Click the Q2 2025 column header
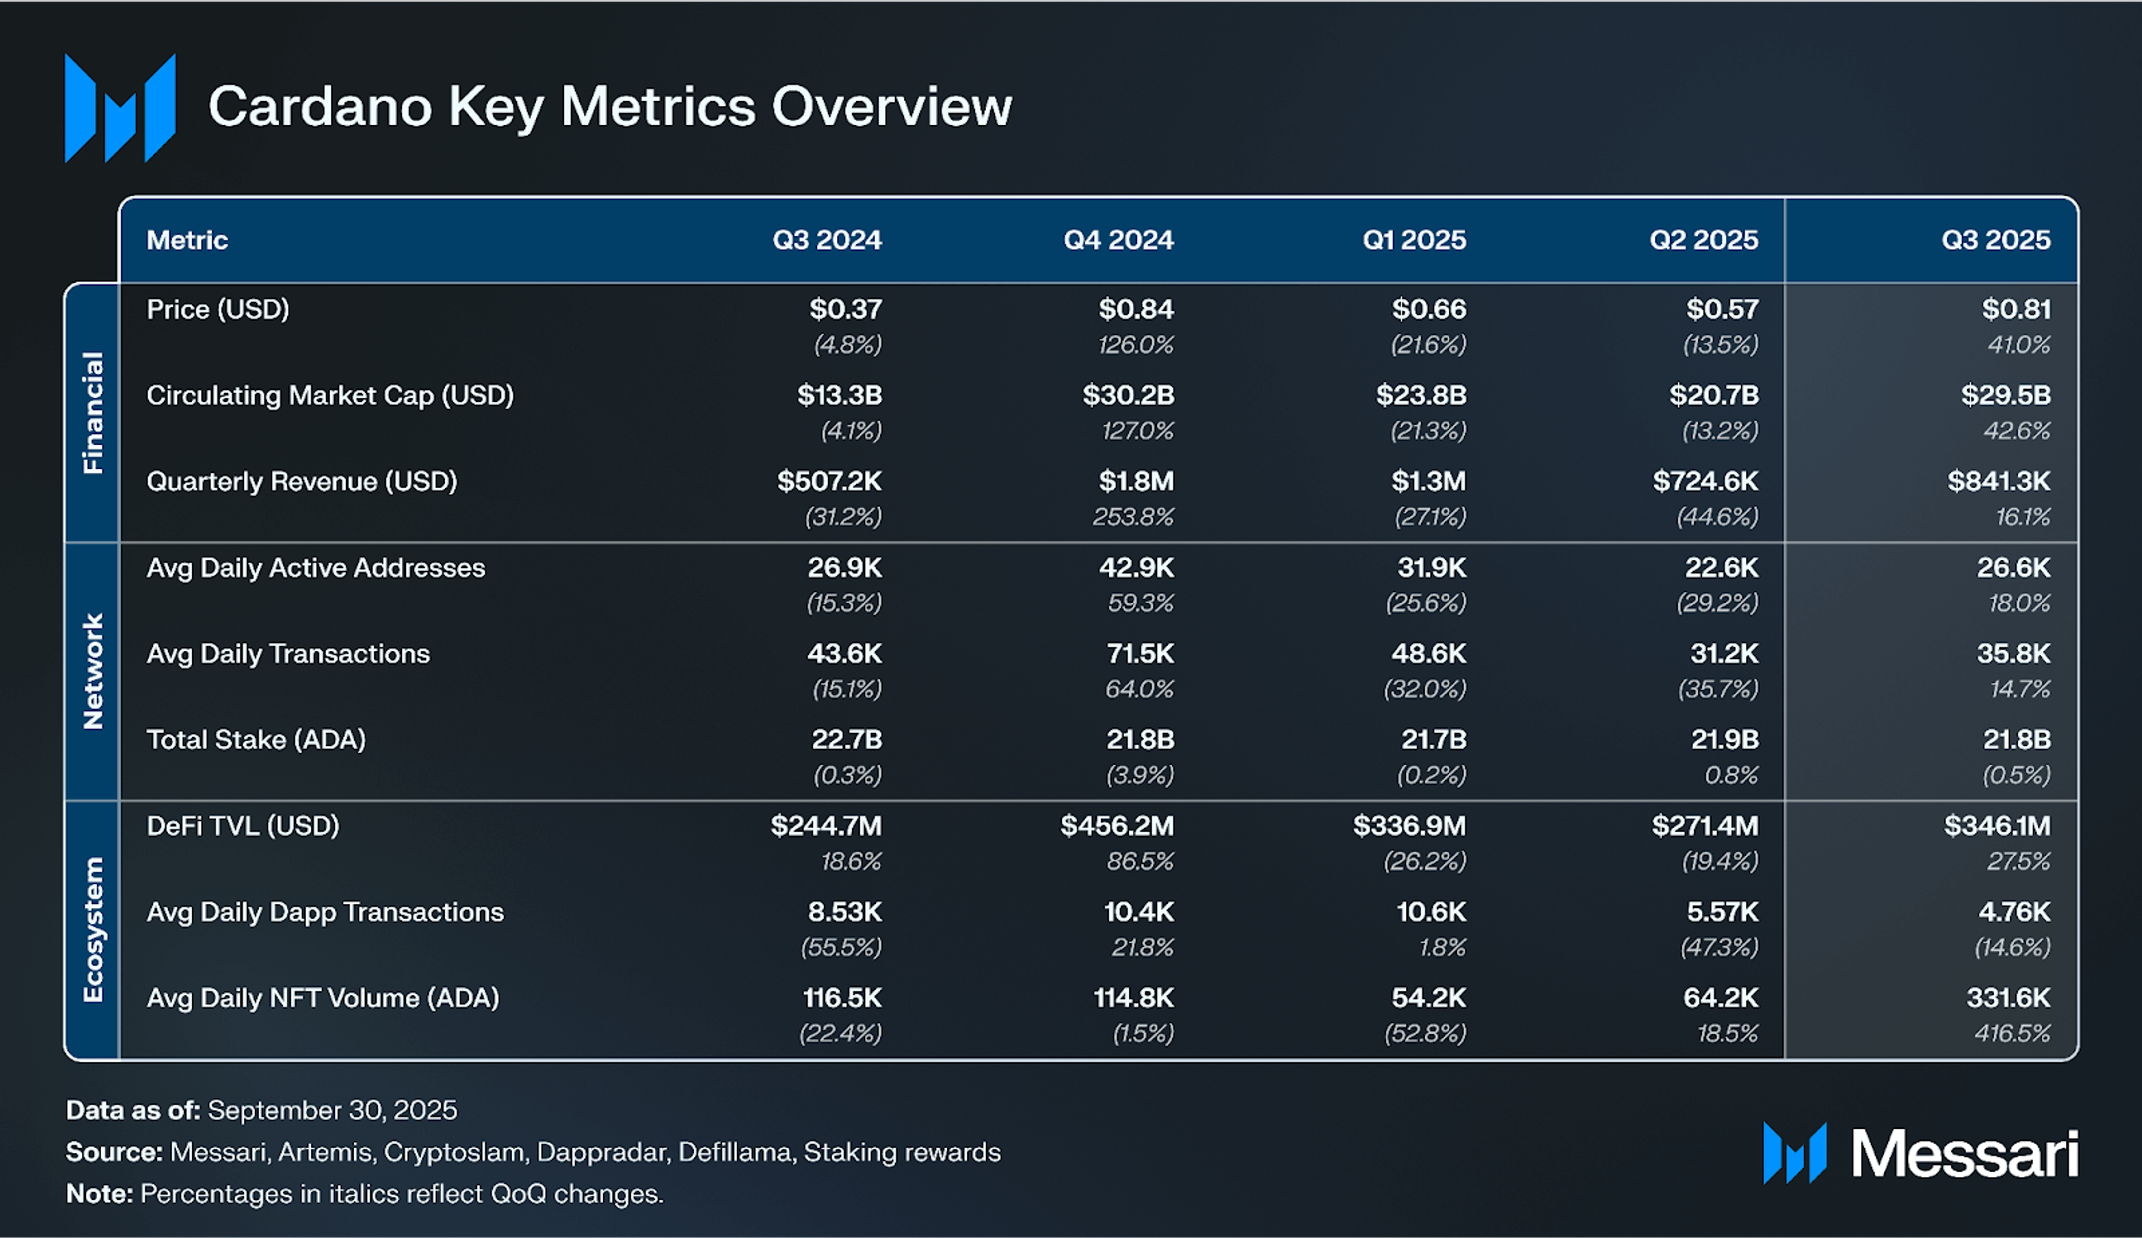2142x1238 pixels. click(1703, 240)
